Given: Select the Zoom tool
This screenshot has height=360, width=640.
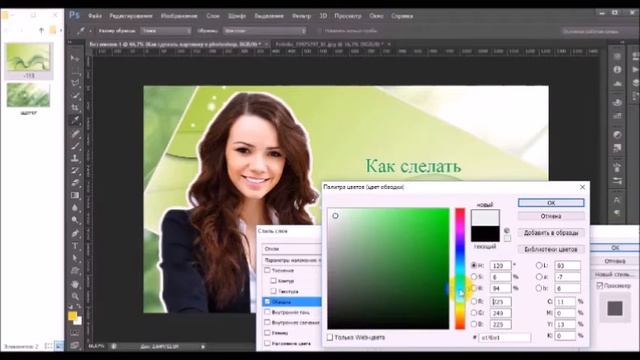Looking at the screenshot, I should [x=75, y=296].
